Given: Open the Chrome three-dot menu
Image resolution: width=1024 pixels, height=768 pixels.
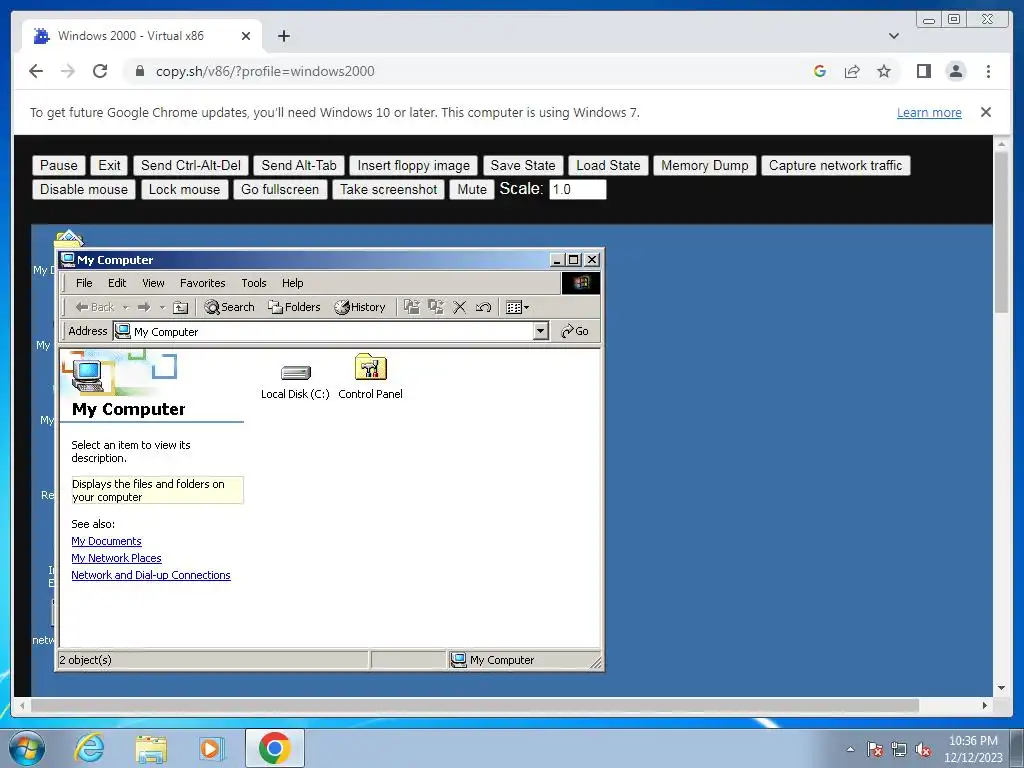Looking at the screenshot, I should [x=988, y=71].
